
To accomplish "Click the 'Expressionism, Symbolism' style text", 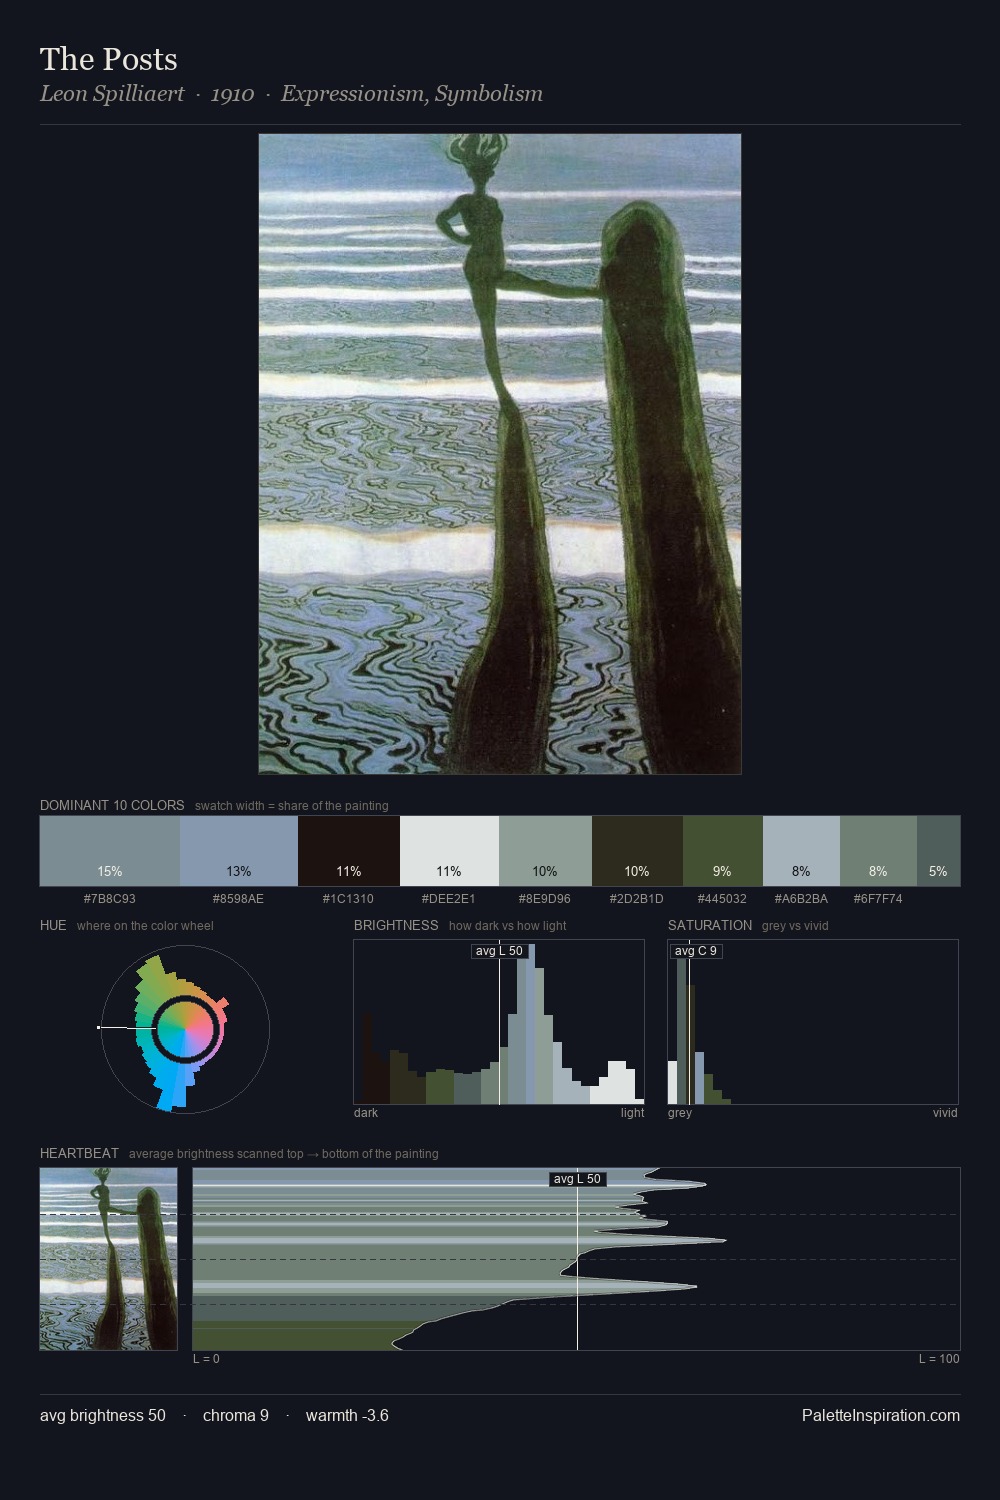I will [x=412, y=94].
